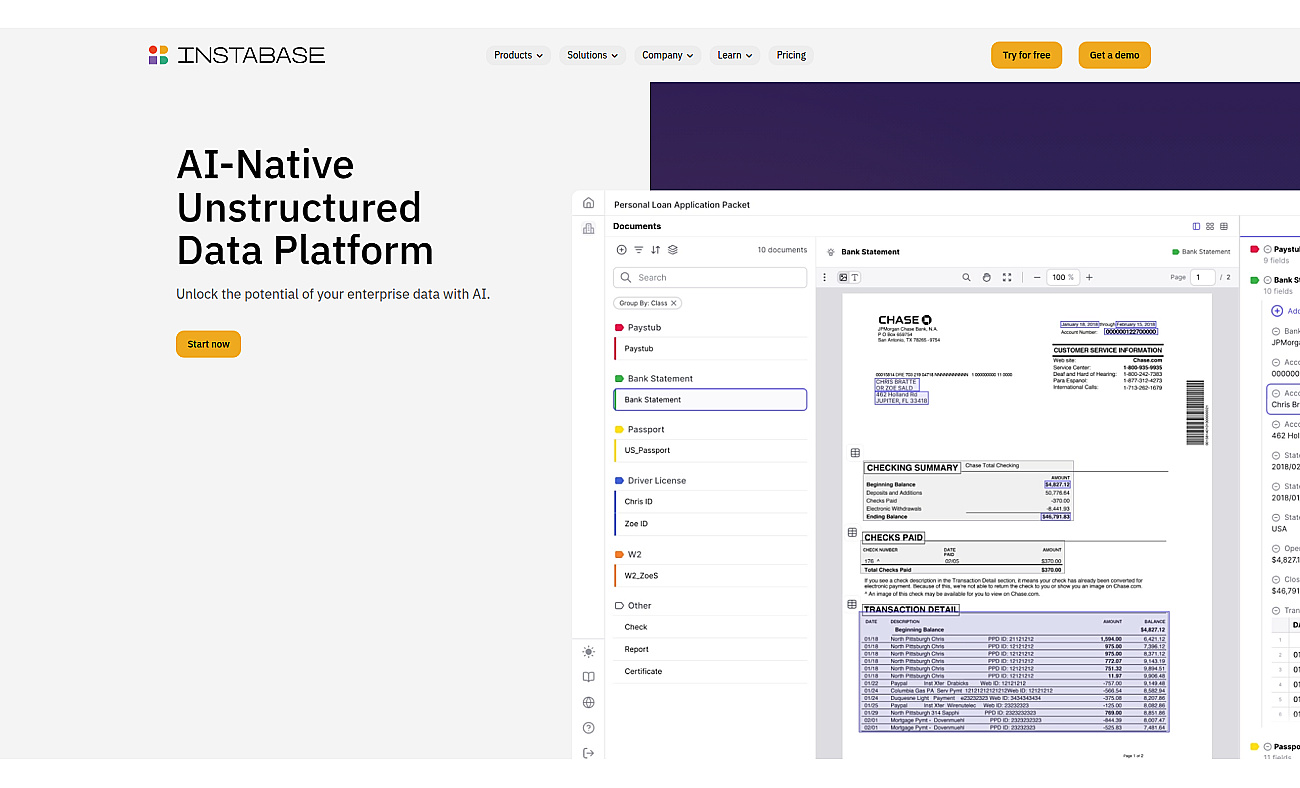Viewport: 1300px width, 788px height.
Task: Open the book documentation icon
Action: coord(588,677)
